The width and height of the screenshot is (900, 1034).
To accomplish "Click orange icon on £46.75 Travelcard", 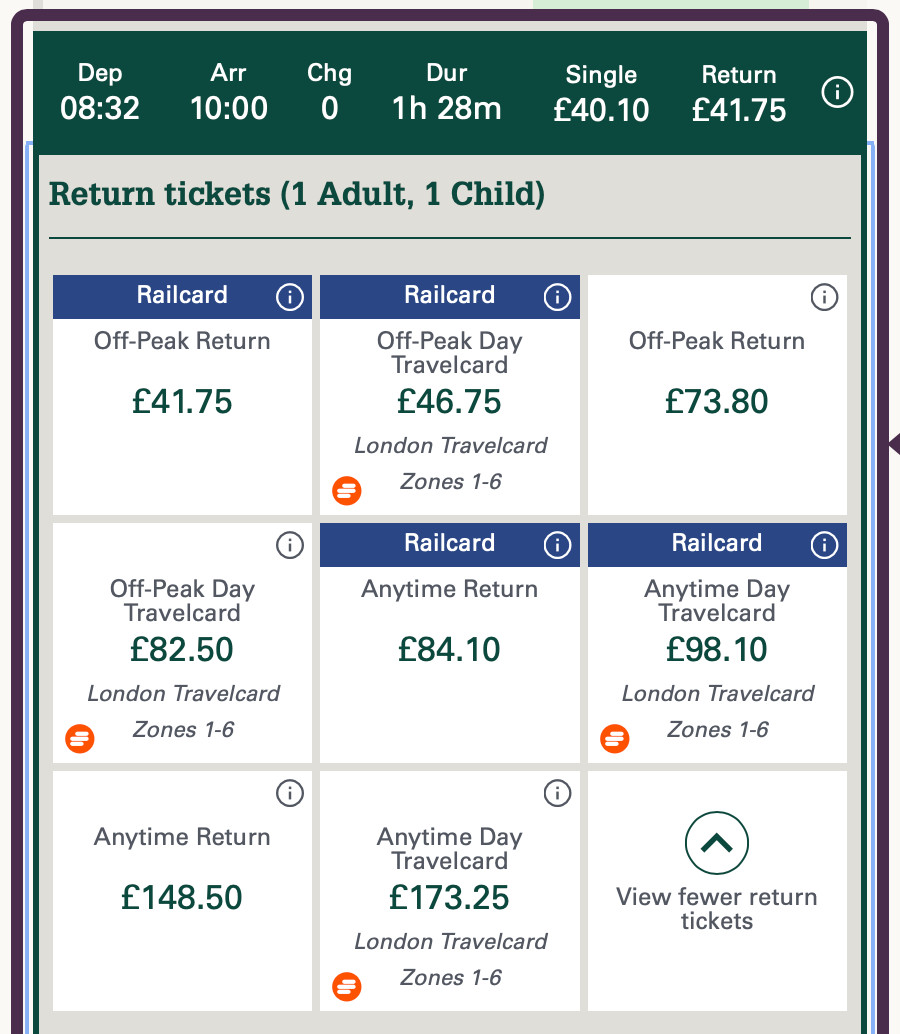I will click(x=347, y=490).
